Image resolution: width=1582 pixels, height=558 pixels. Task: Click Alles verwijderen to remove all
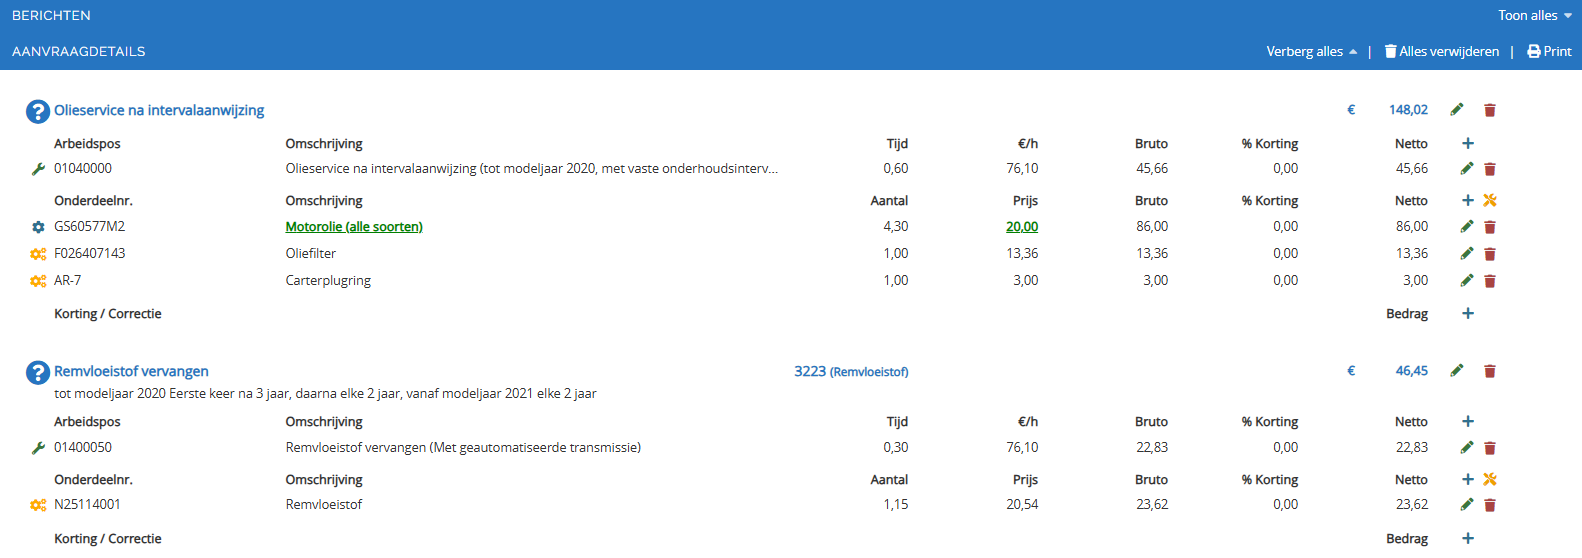(1441, 51)
